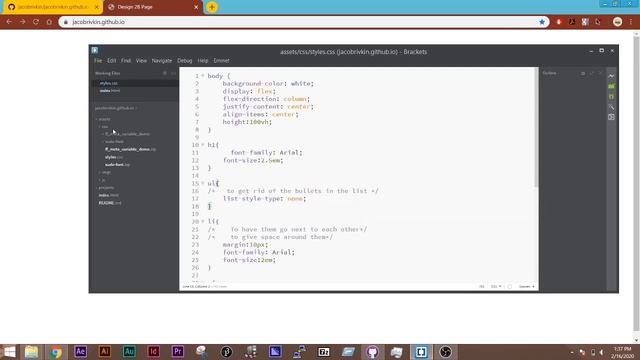The width and height of the screenshot is (640, 360).
Task: Open the File menu in Brackets
Action: point(98,60)
